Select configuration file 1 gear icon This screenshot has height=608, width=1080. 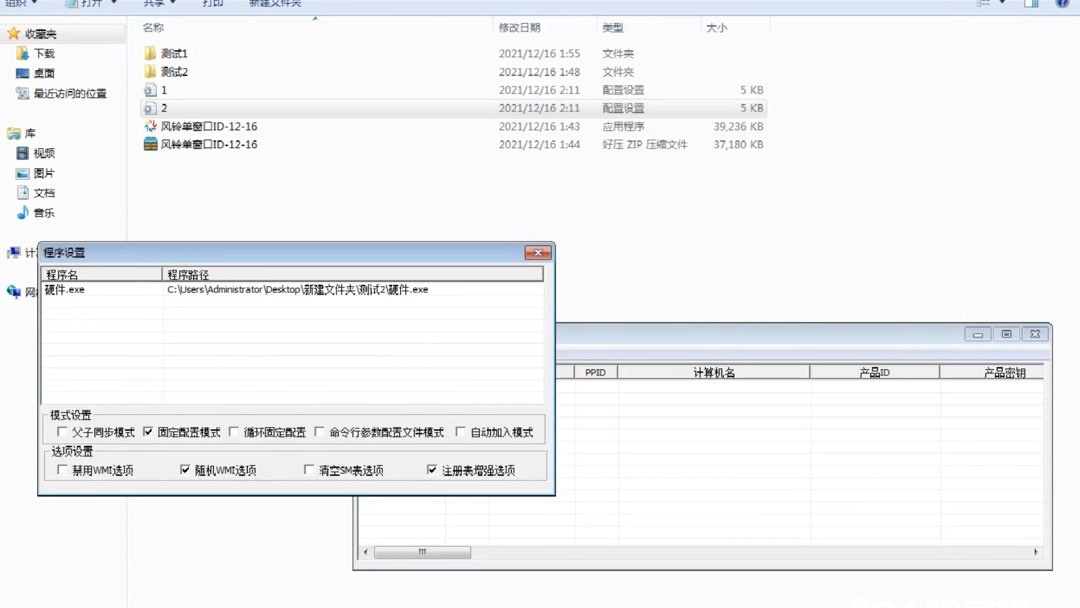[x=150, y=89]
